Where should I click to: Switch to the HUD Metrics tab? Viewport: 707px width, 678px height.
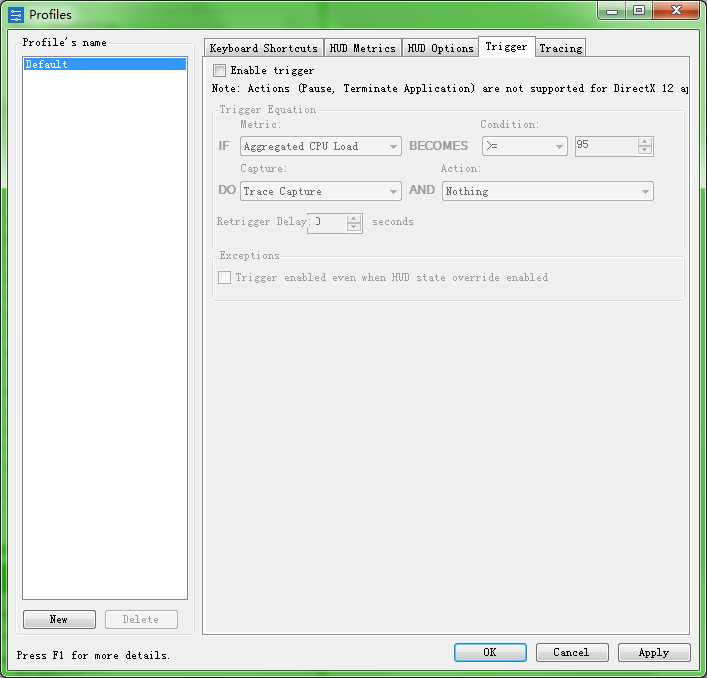[363, 48]
